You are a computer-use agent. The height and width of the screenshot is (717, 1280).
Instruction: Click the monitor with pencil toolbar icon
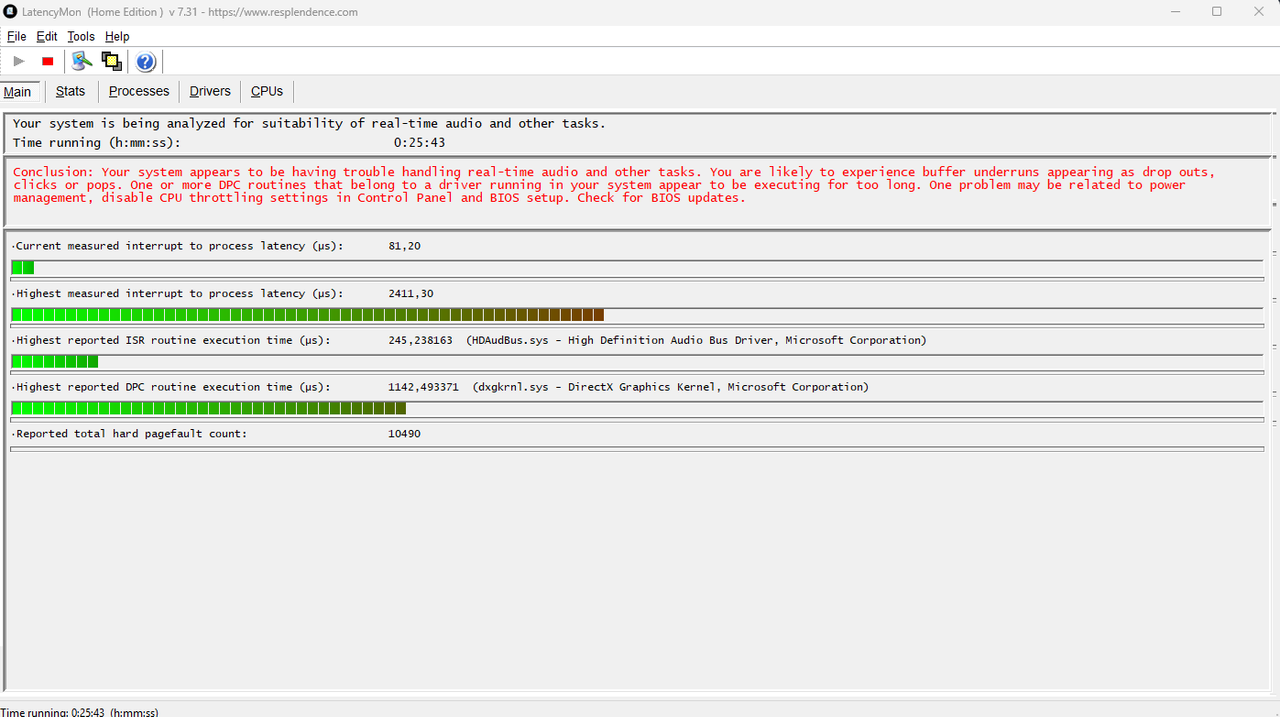pyautogui.click(x=82, y=62)
